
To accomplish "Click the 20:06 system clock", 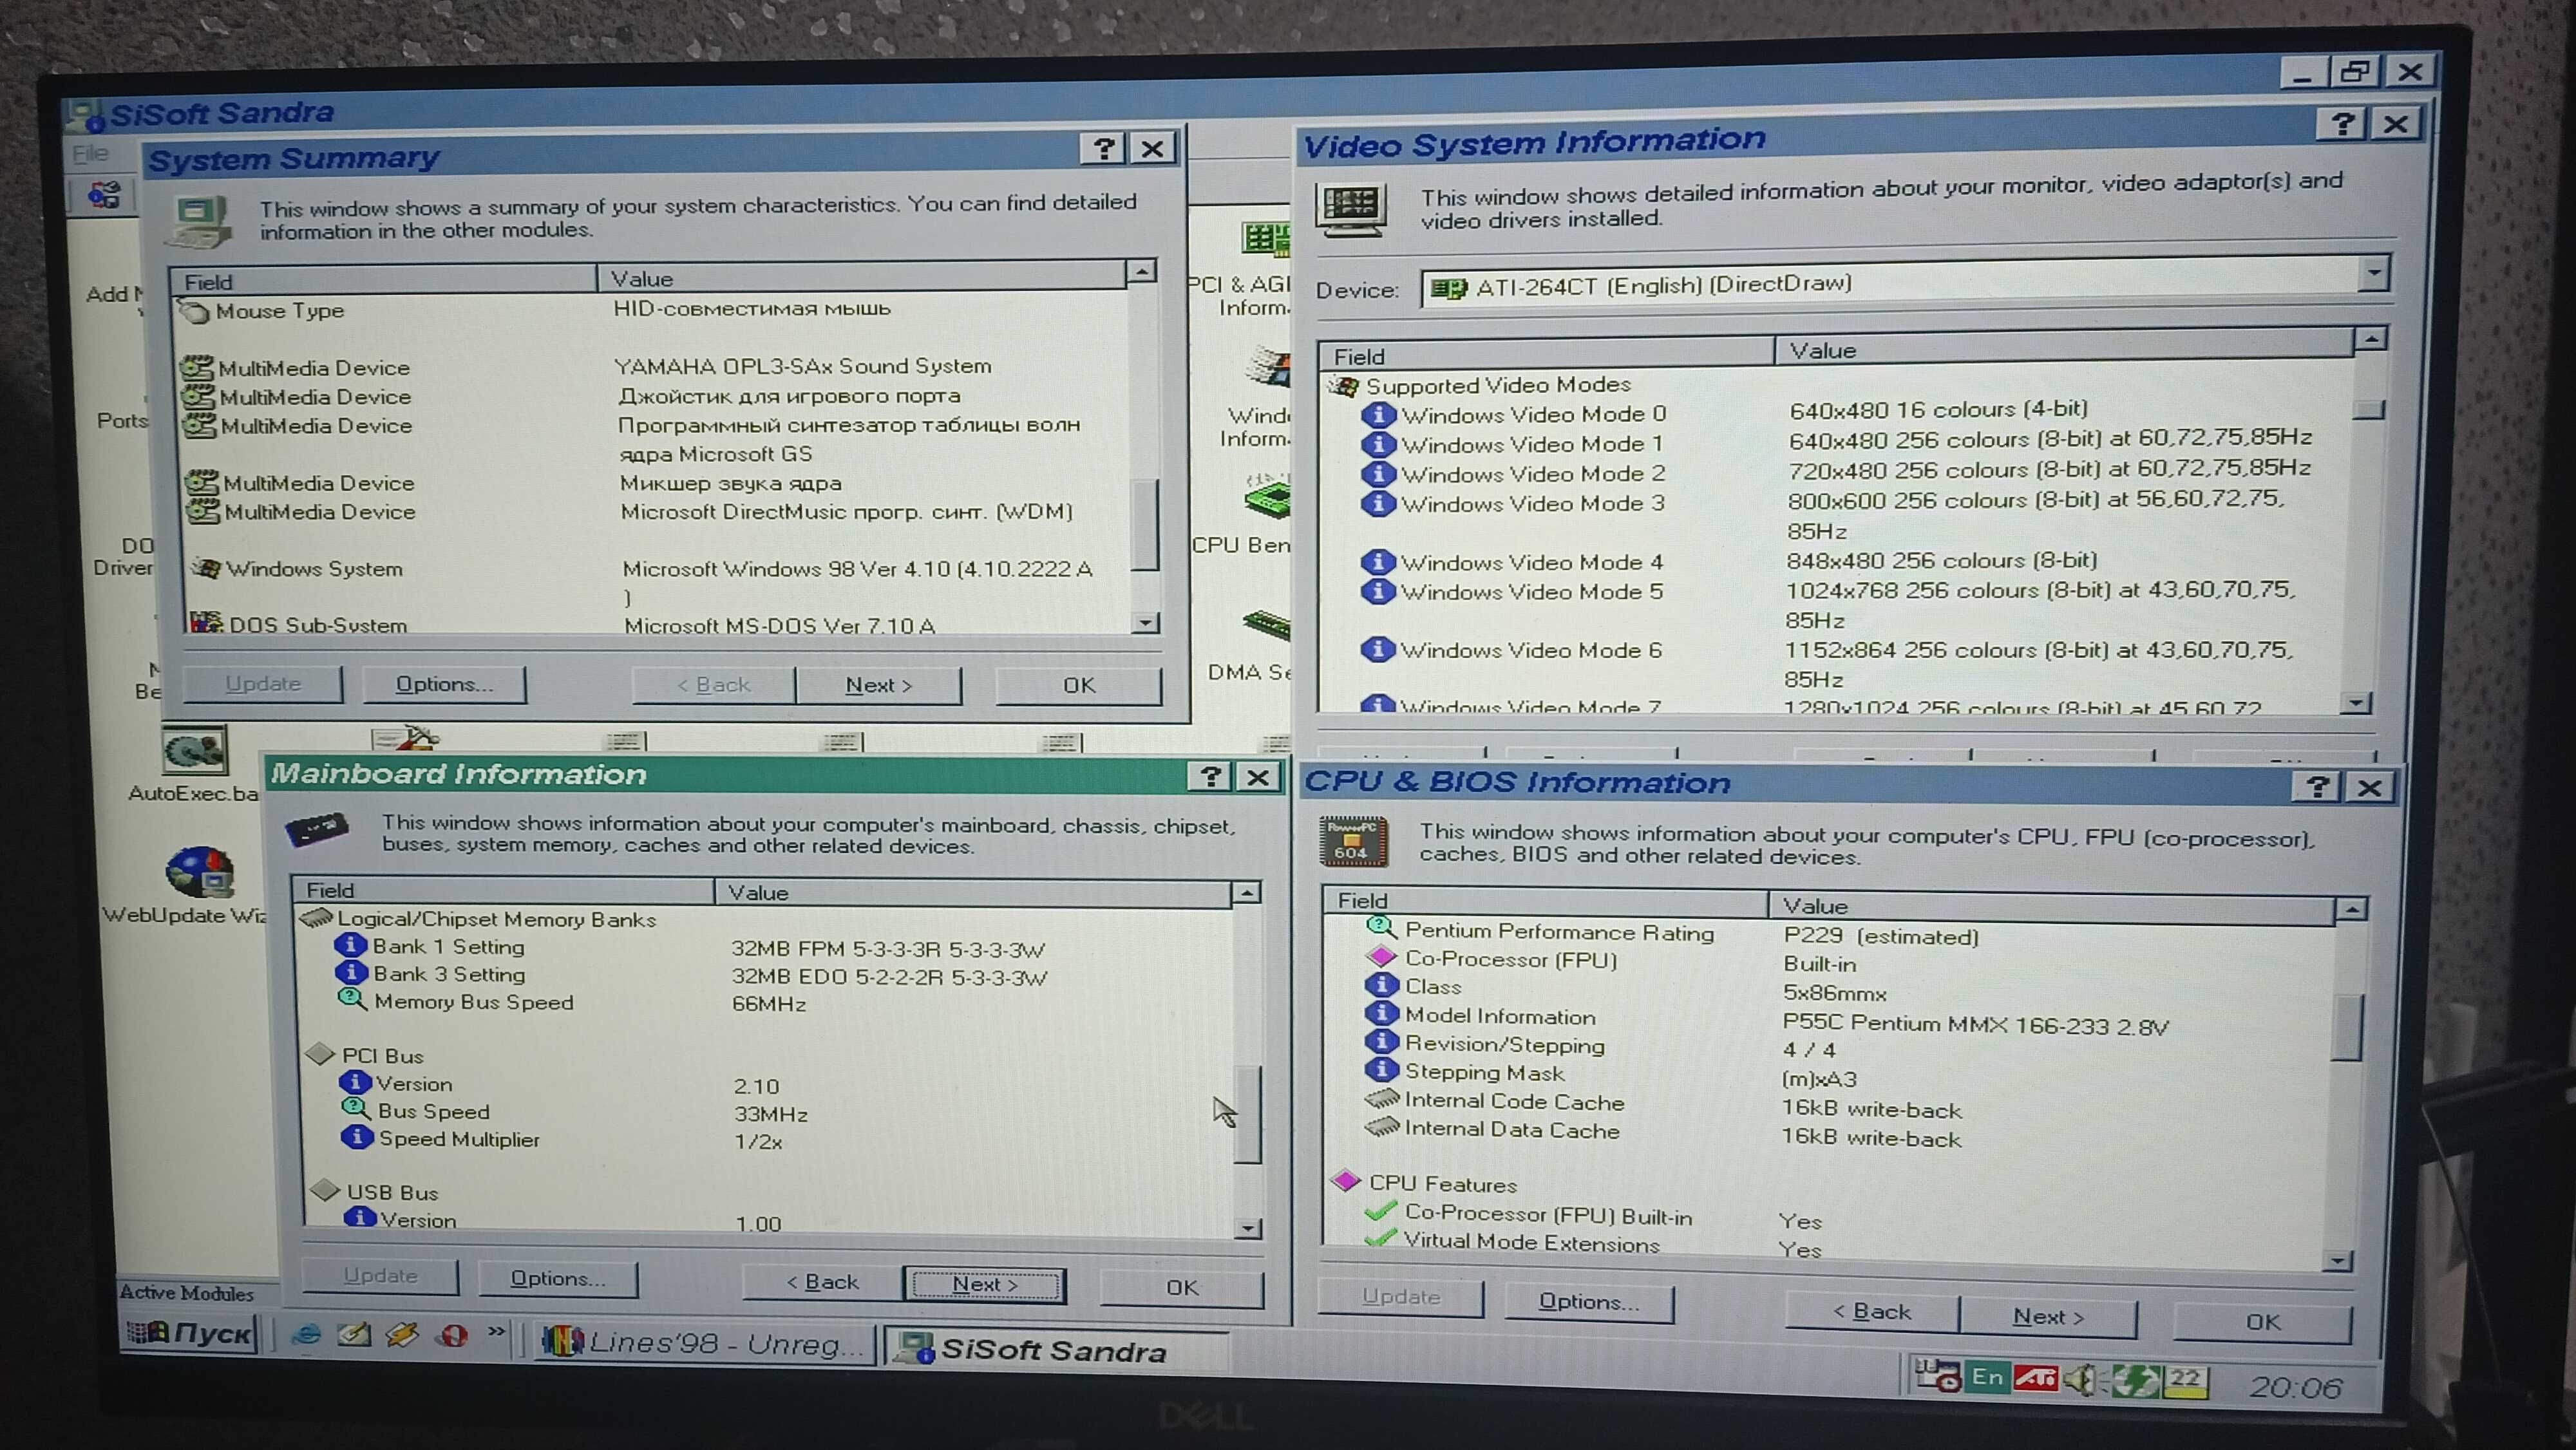I will pos(2296,1387).
